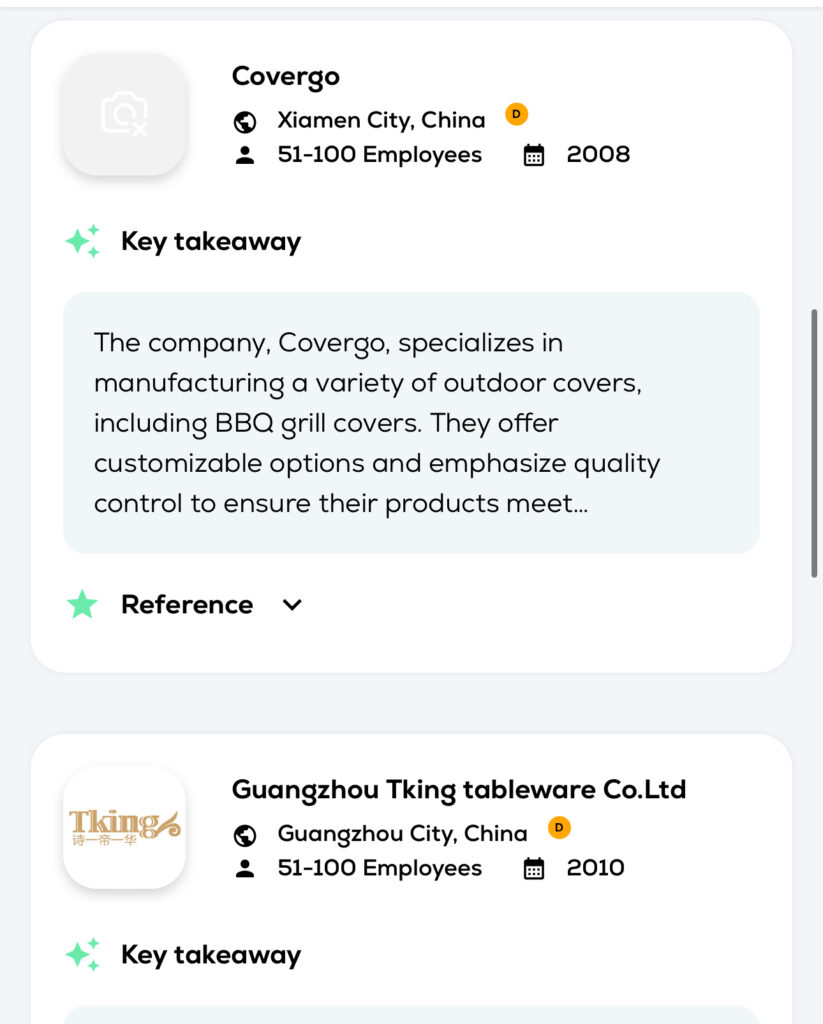The image size is (823, 1024).
Task: Expand the Reference chevron in Covergo card
Action: (292, 604)
